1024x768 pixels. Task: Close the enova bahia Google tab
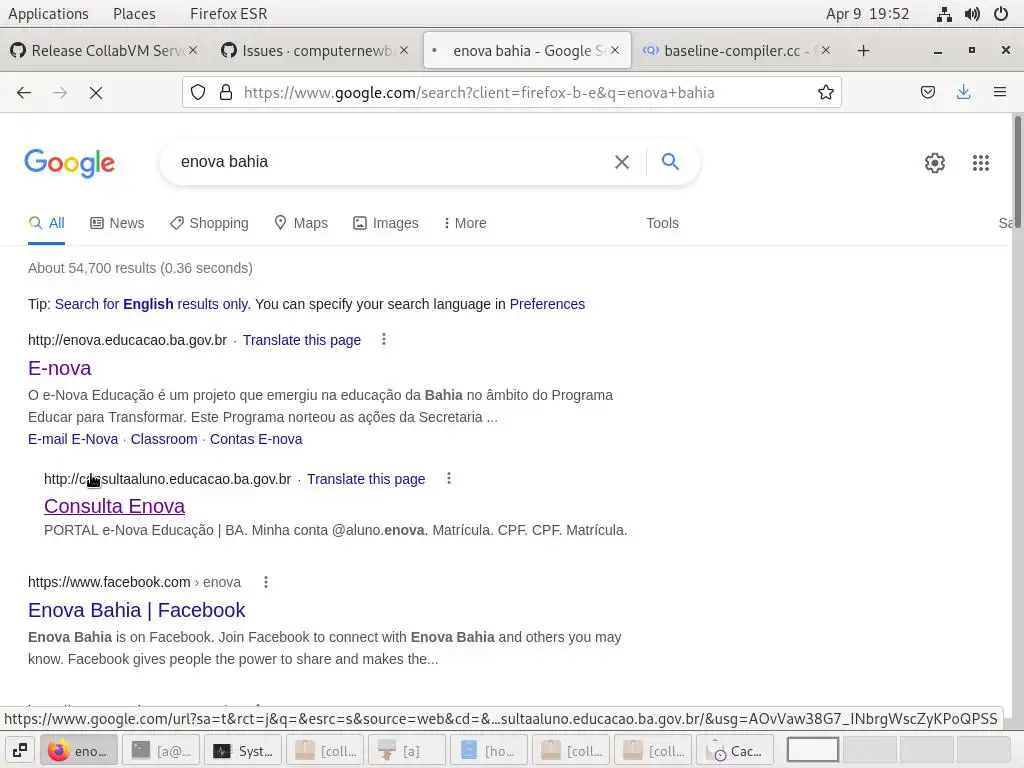click(615, 50)
